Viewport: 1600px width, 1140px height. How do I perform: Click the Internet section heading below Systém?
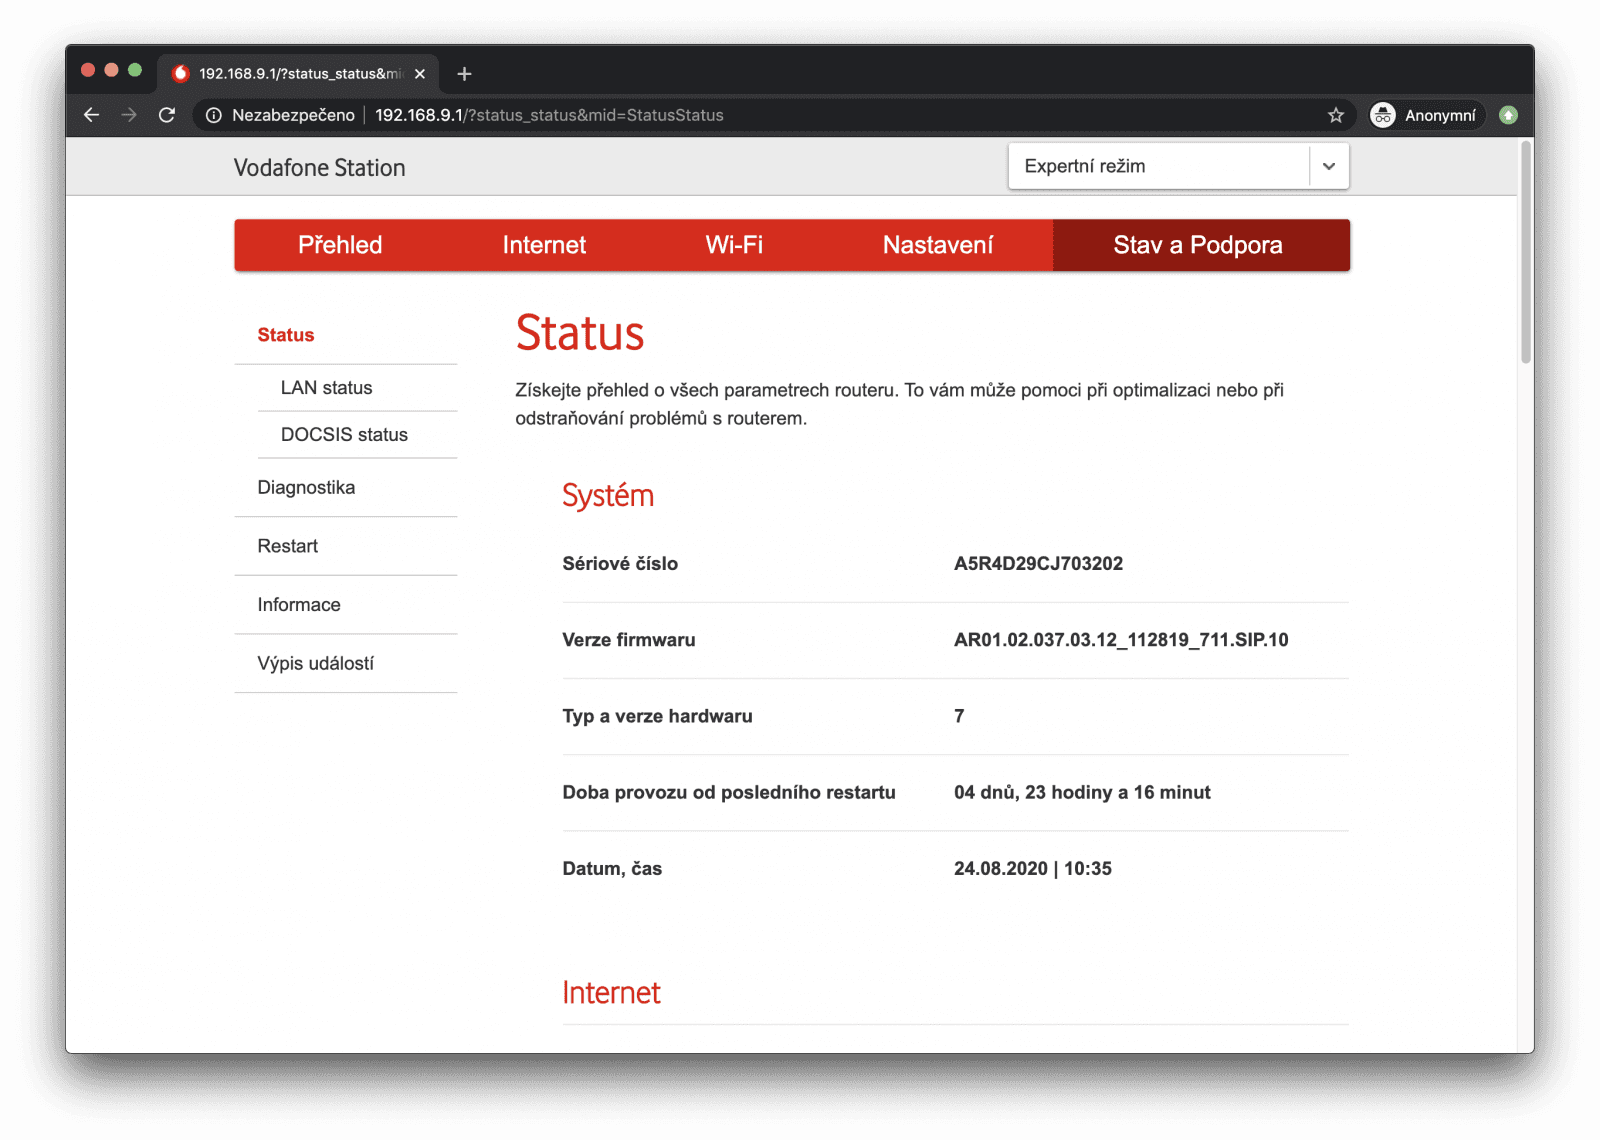(611, 993)
